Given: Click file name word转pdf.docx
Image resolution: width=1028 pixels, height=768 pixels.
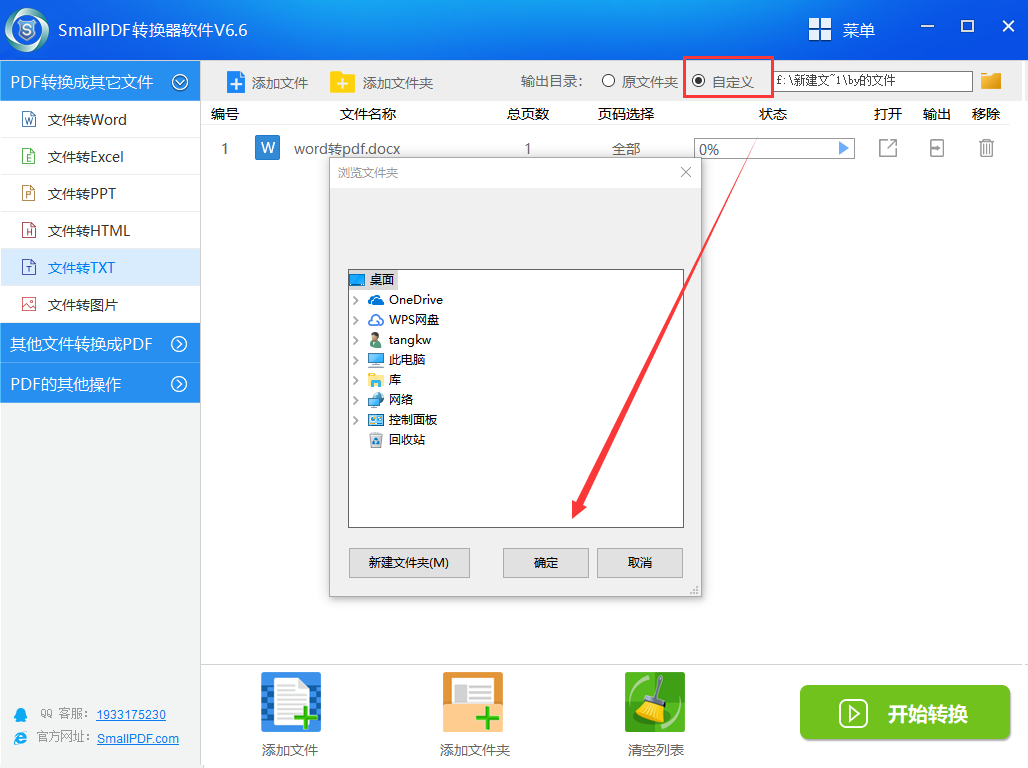Looking at the screenshot, I should click(347, 149).
